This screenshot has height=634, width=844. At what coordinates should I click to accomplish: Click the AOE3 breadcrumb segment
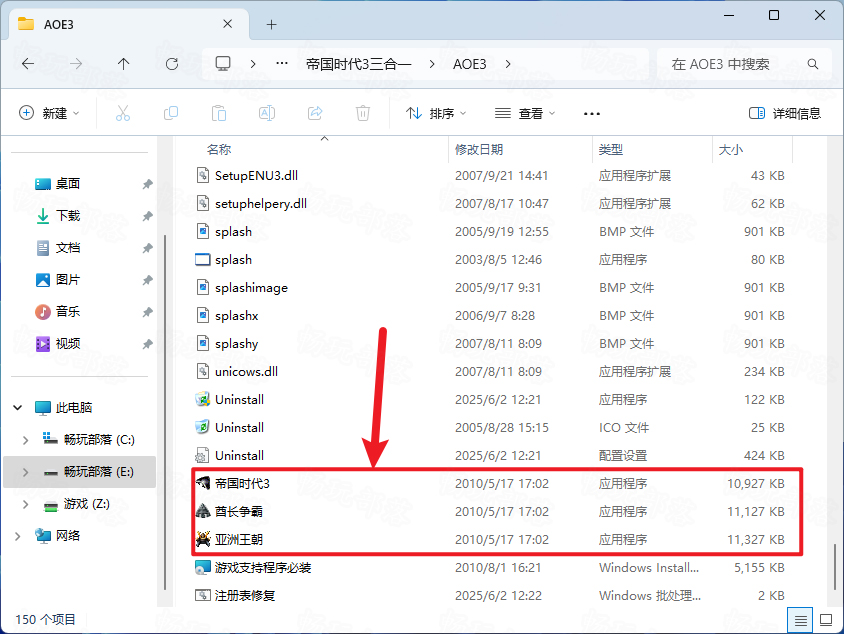(x=469, y=64)
